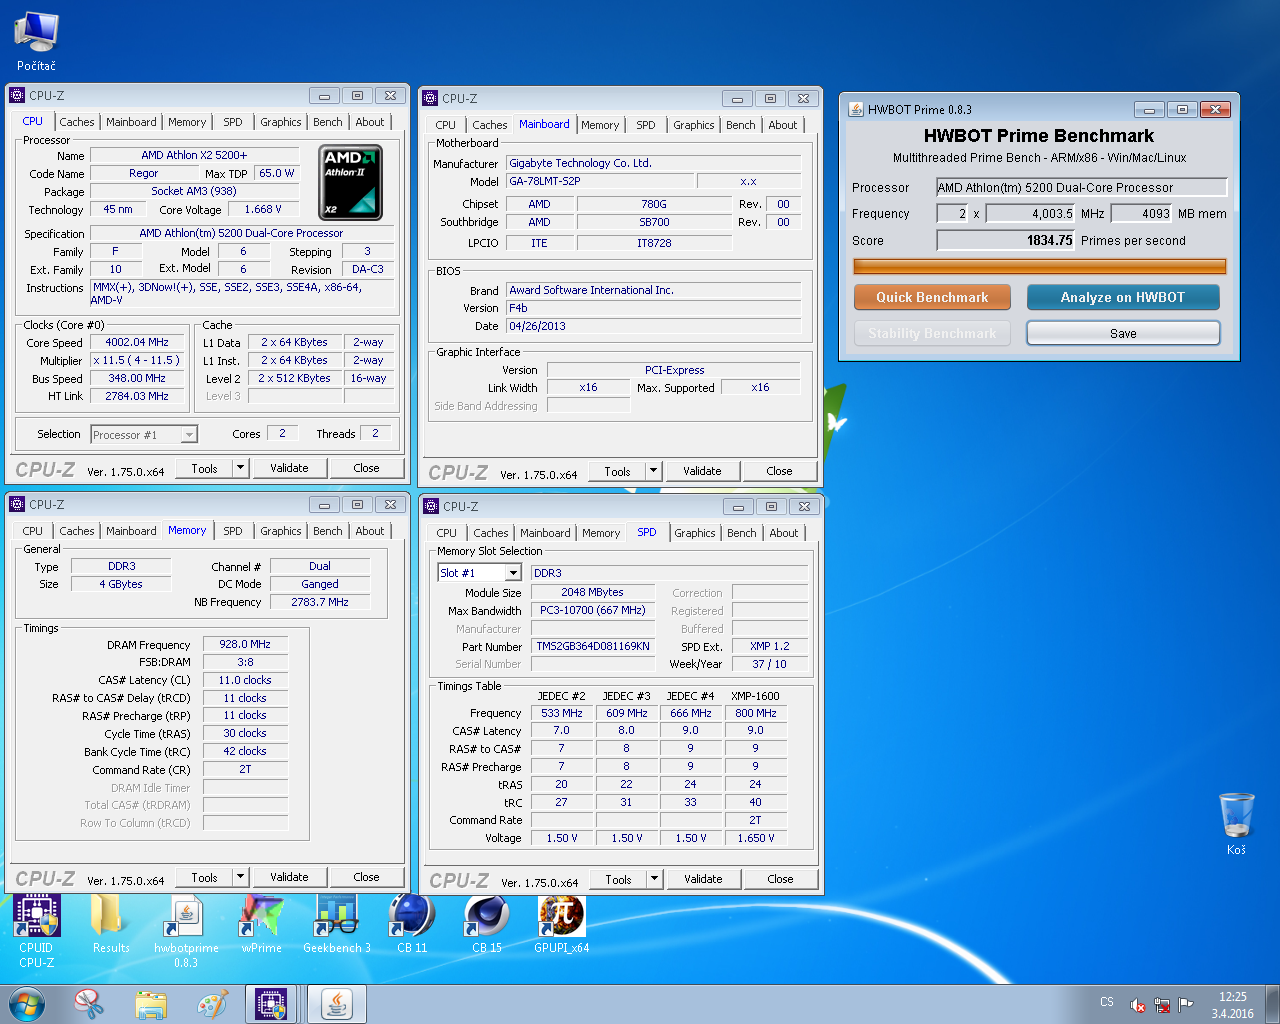Click Save in HWBOT Prime
Screen dimensions: 1280x1024
click(x=1123, y=333)
